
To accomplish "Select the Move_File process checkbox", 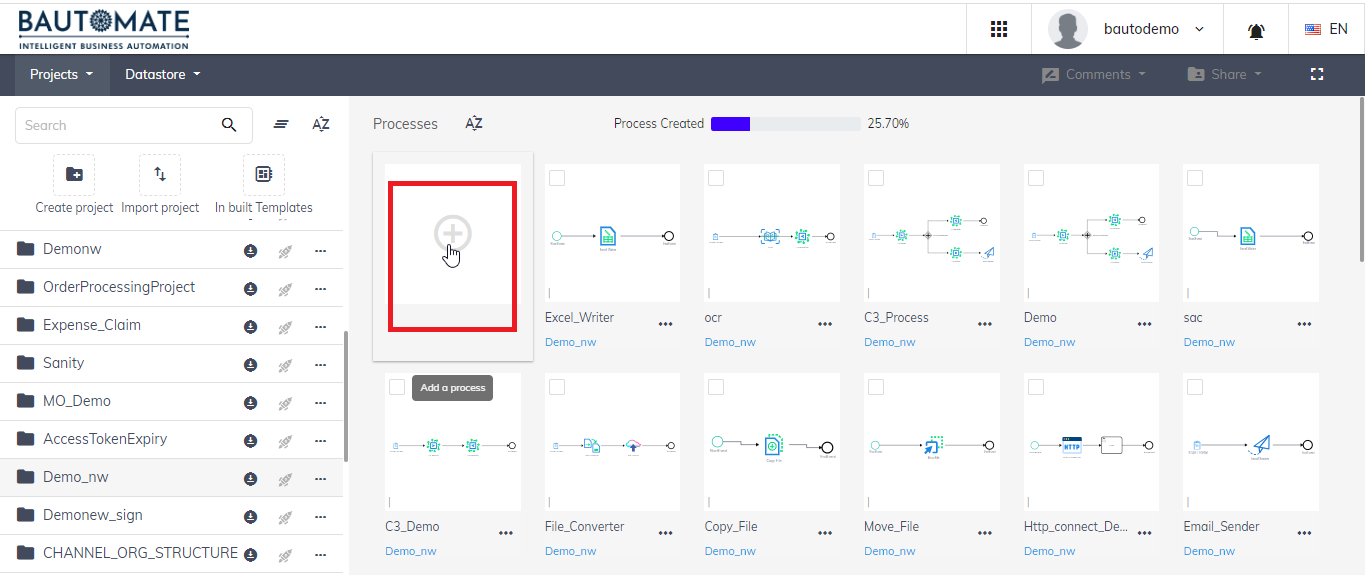I will click(876, 387).
